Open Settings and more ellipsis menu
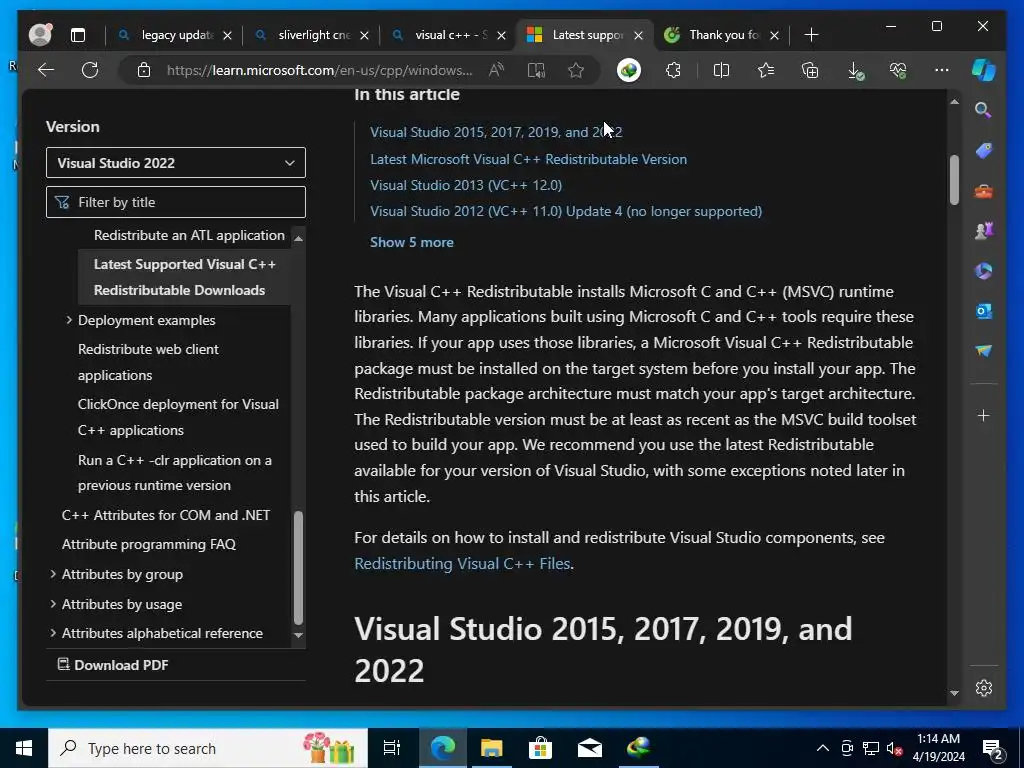 pyautogui.click(x=942, y=70)
